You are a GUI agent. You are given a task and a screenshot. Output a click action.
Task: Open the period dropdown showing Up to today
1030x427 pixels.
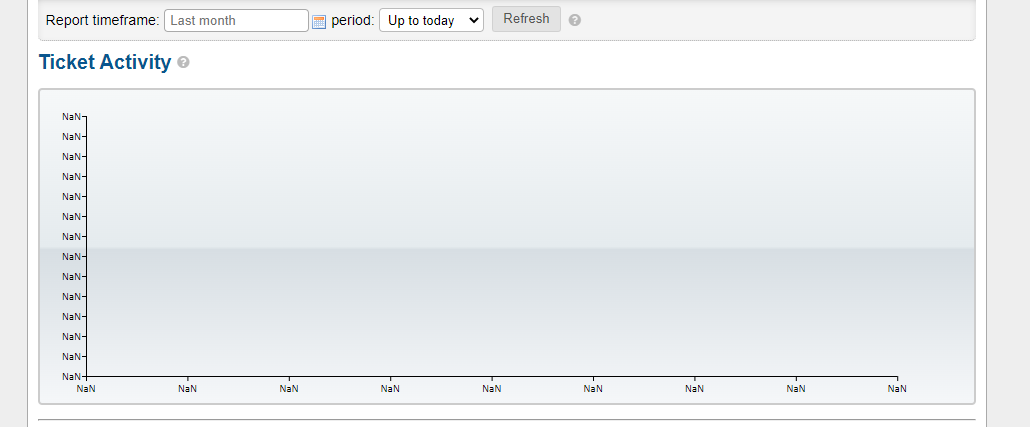pyautogui.click(x=431, y=20)
